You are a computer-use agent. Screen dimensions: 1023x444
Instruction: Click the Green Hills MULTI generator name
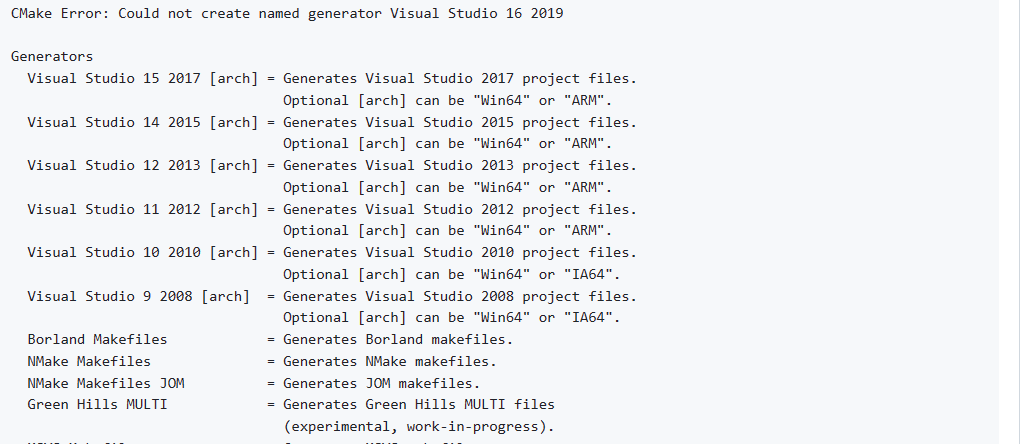pos(97,404)
